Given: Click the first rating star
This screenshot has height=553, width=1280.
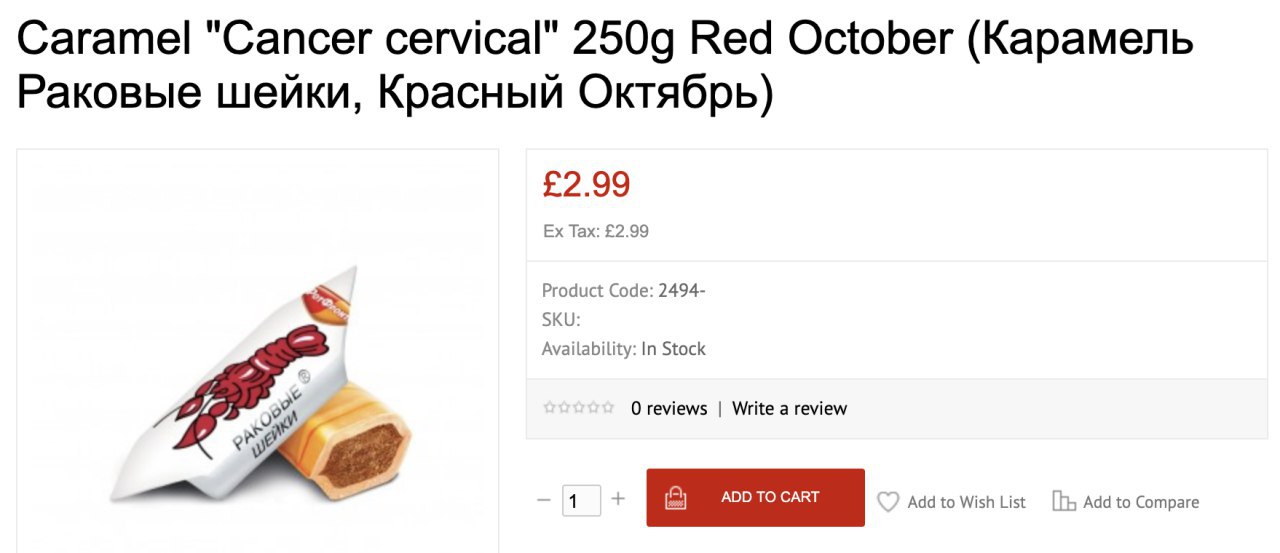Looking at the screenshot, I should (549, 408).
